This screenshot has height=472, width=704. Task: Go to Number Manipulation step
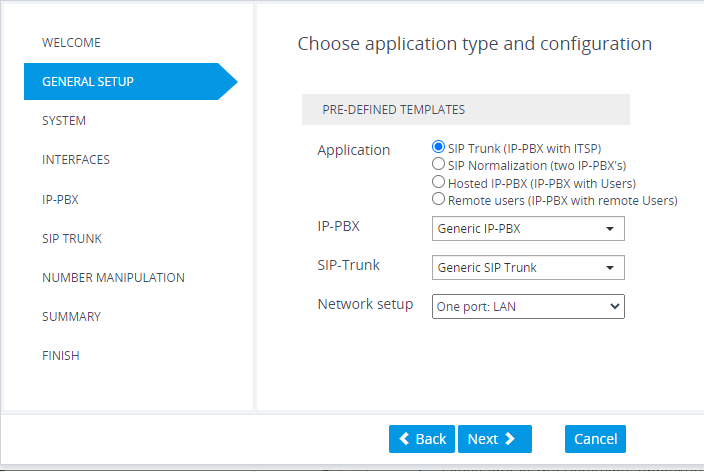pyautogui.click(x=113, y=278)
